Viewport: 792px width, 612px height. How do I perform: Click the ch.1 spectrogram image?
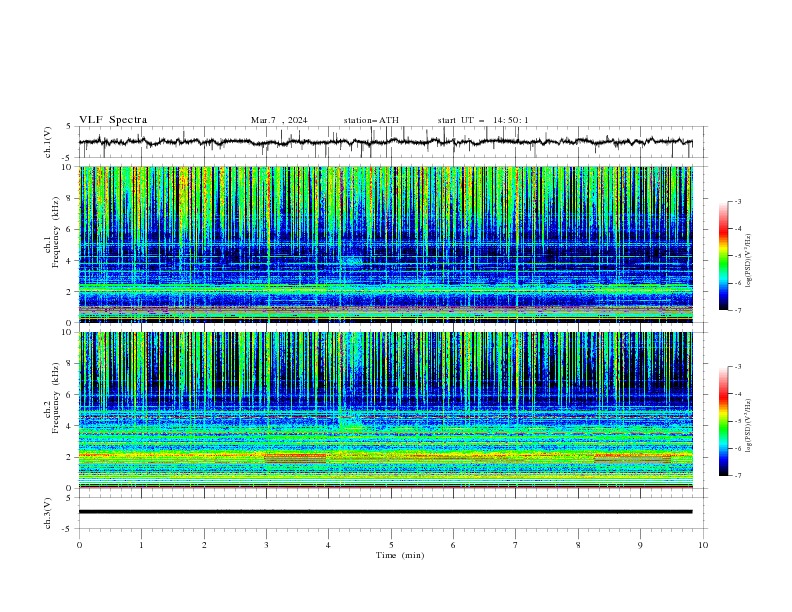point(385,244)
